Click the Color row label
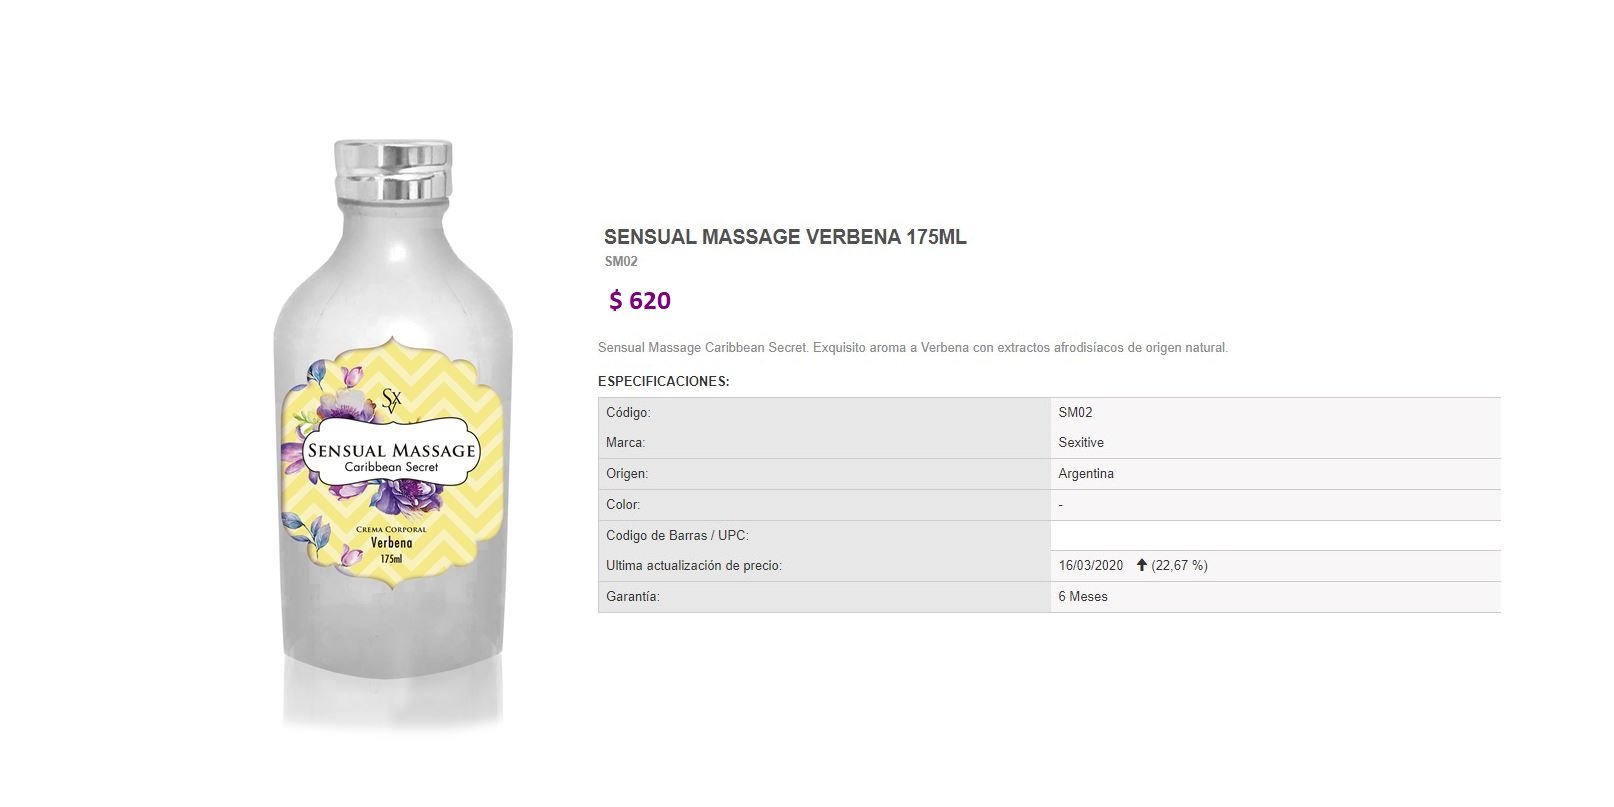The height and width of the screenshot is (807, 1614). pyautogui.click(x=623, y=504)
